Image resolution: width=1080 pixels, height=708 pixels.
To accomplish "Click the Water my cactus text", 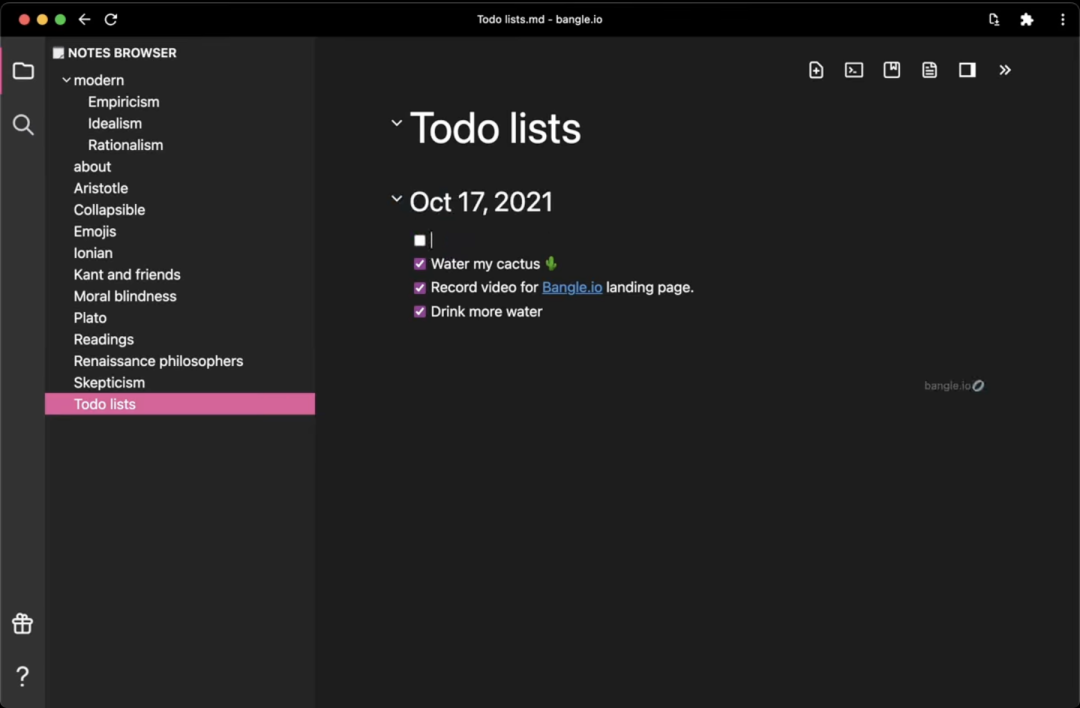I will [x=485, y=264].
